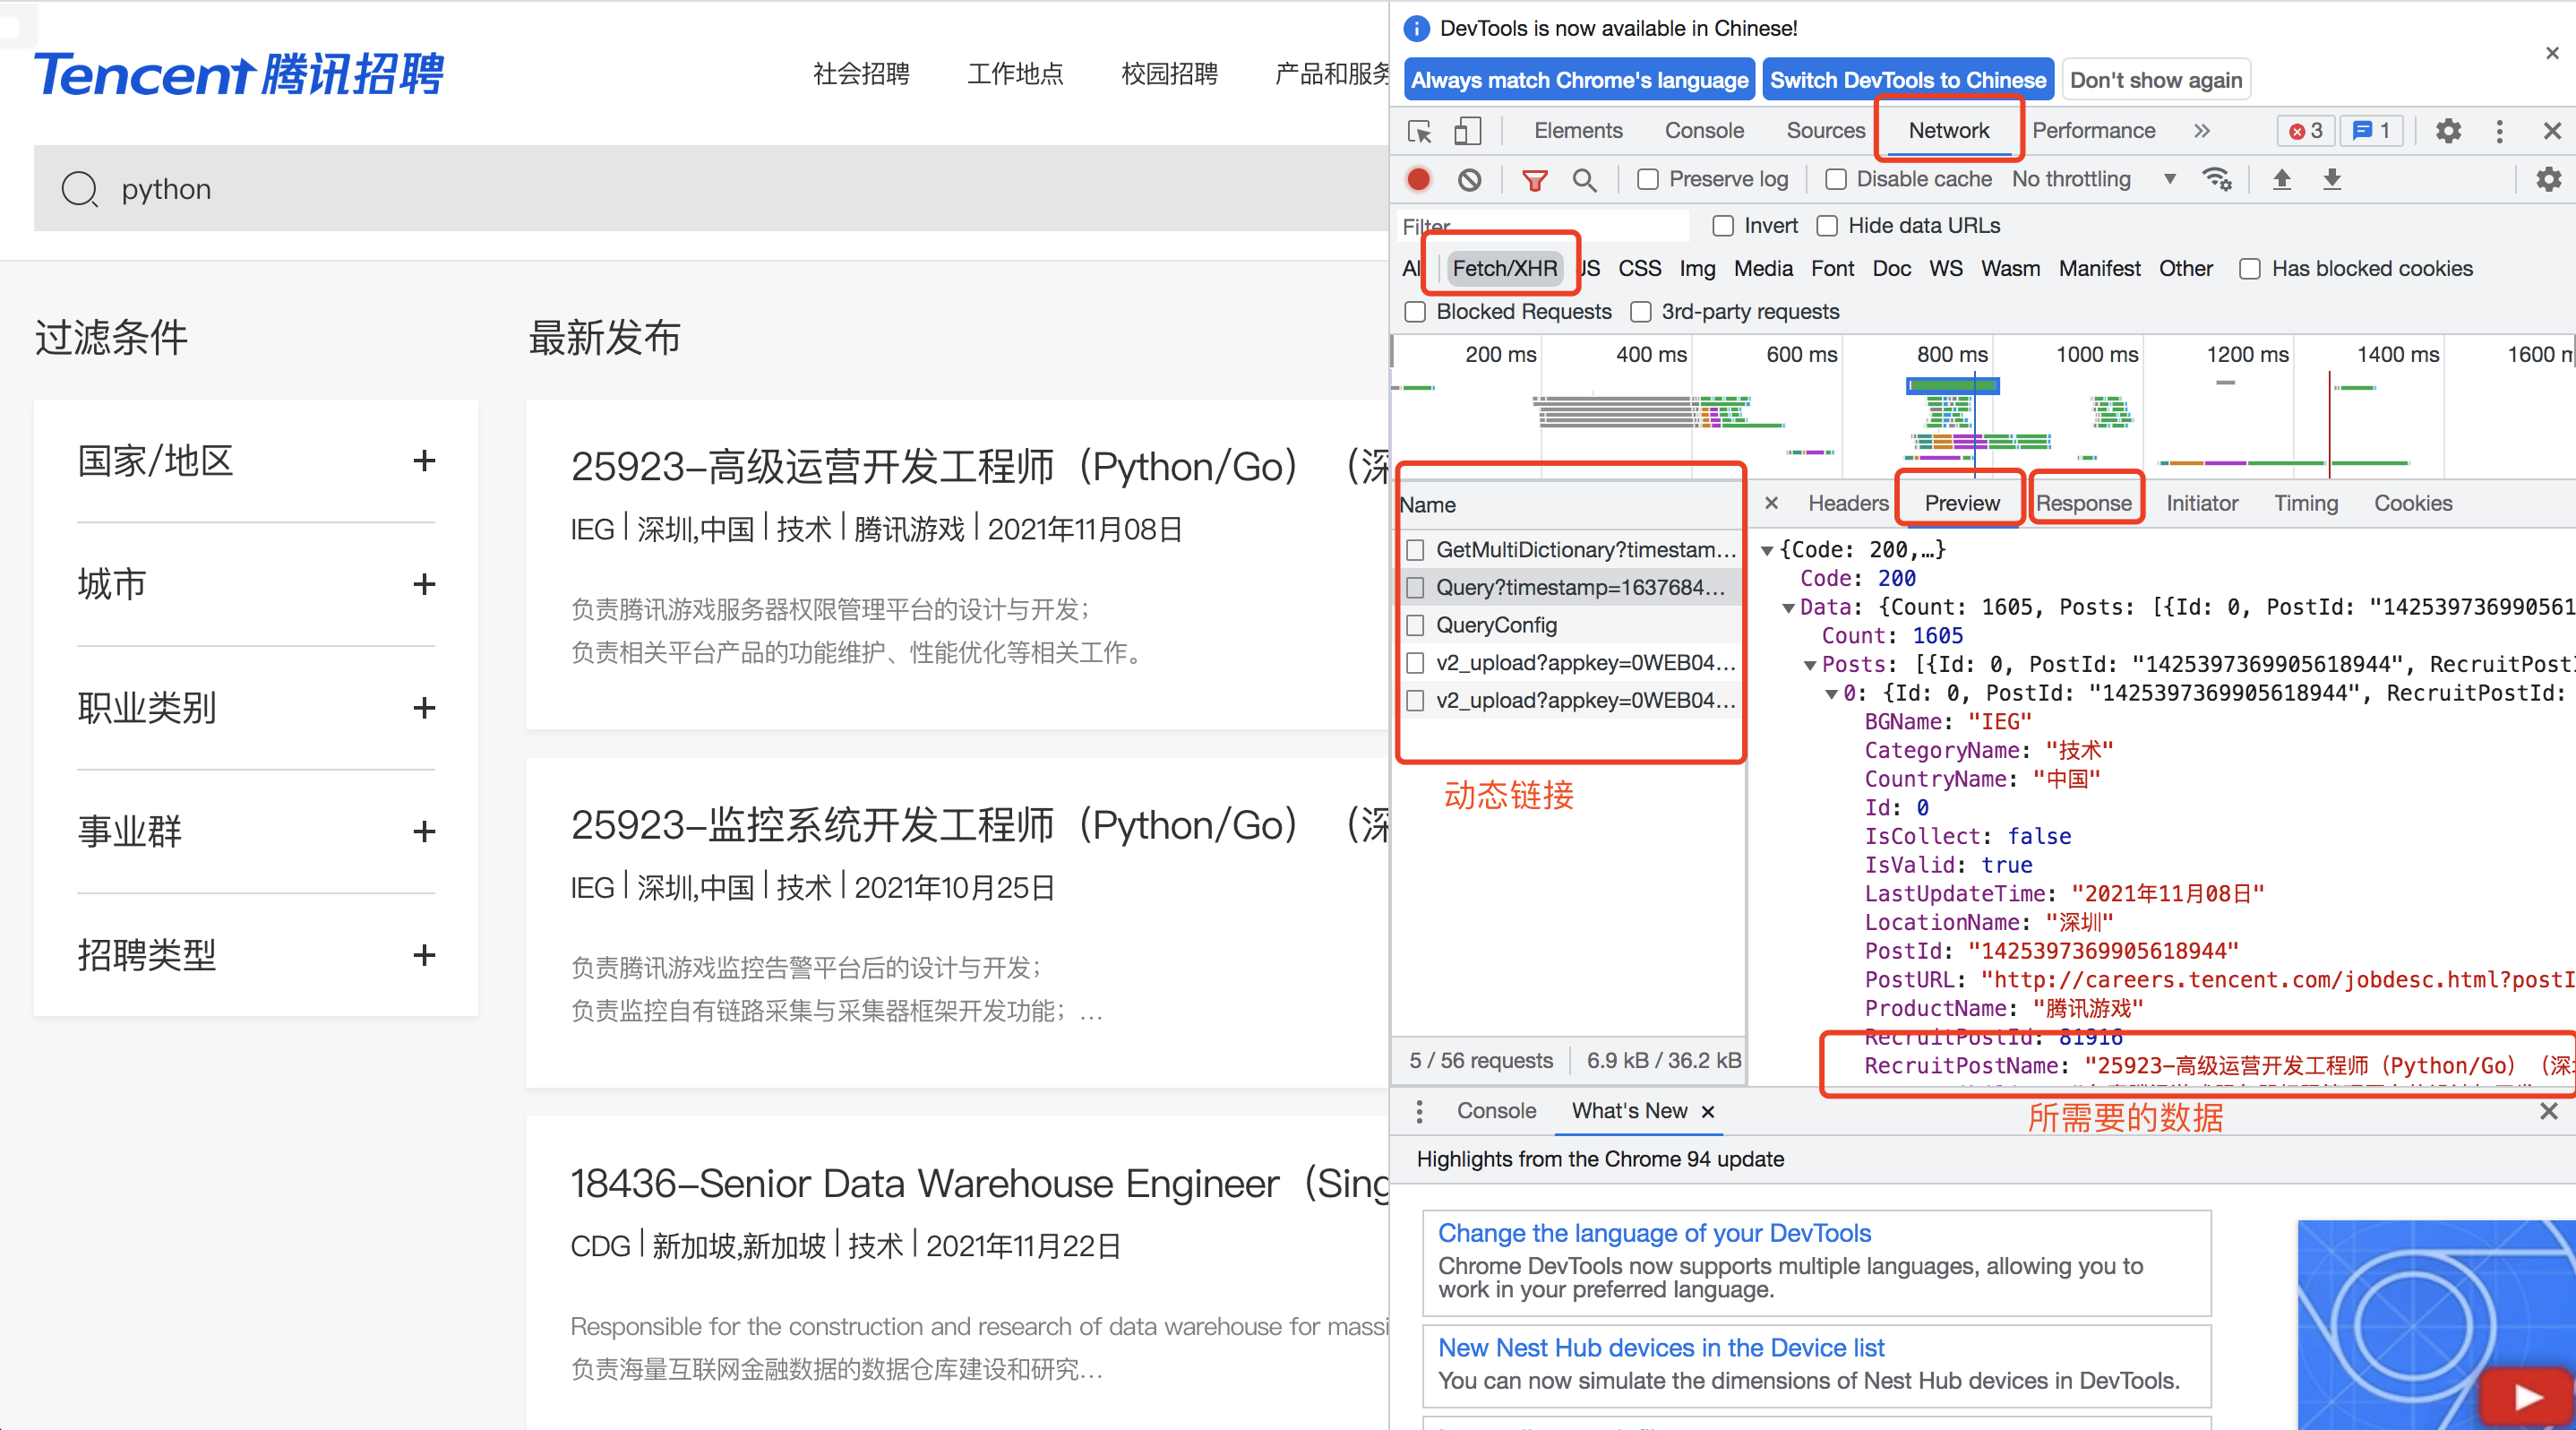The width and height of the screenshot is (2576, 1430).
Task: Show more DevTools tabs chevron
Action: (2202, 131)
